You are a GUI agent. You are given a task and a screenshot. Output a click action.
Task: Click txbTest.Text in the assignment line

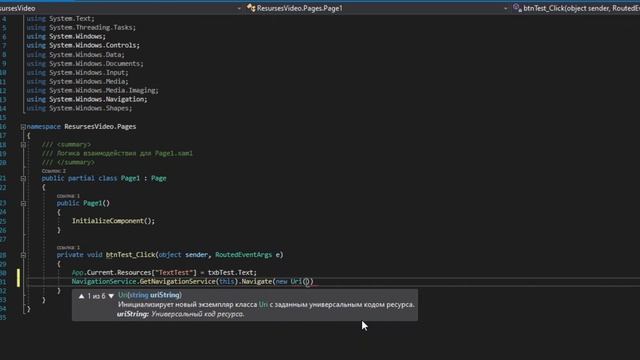click(231, 273)
